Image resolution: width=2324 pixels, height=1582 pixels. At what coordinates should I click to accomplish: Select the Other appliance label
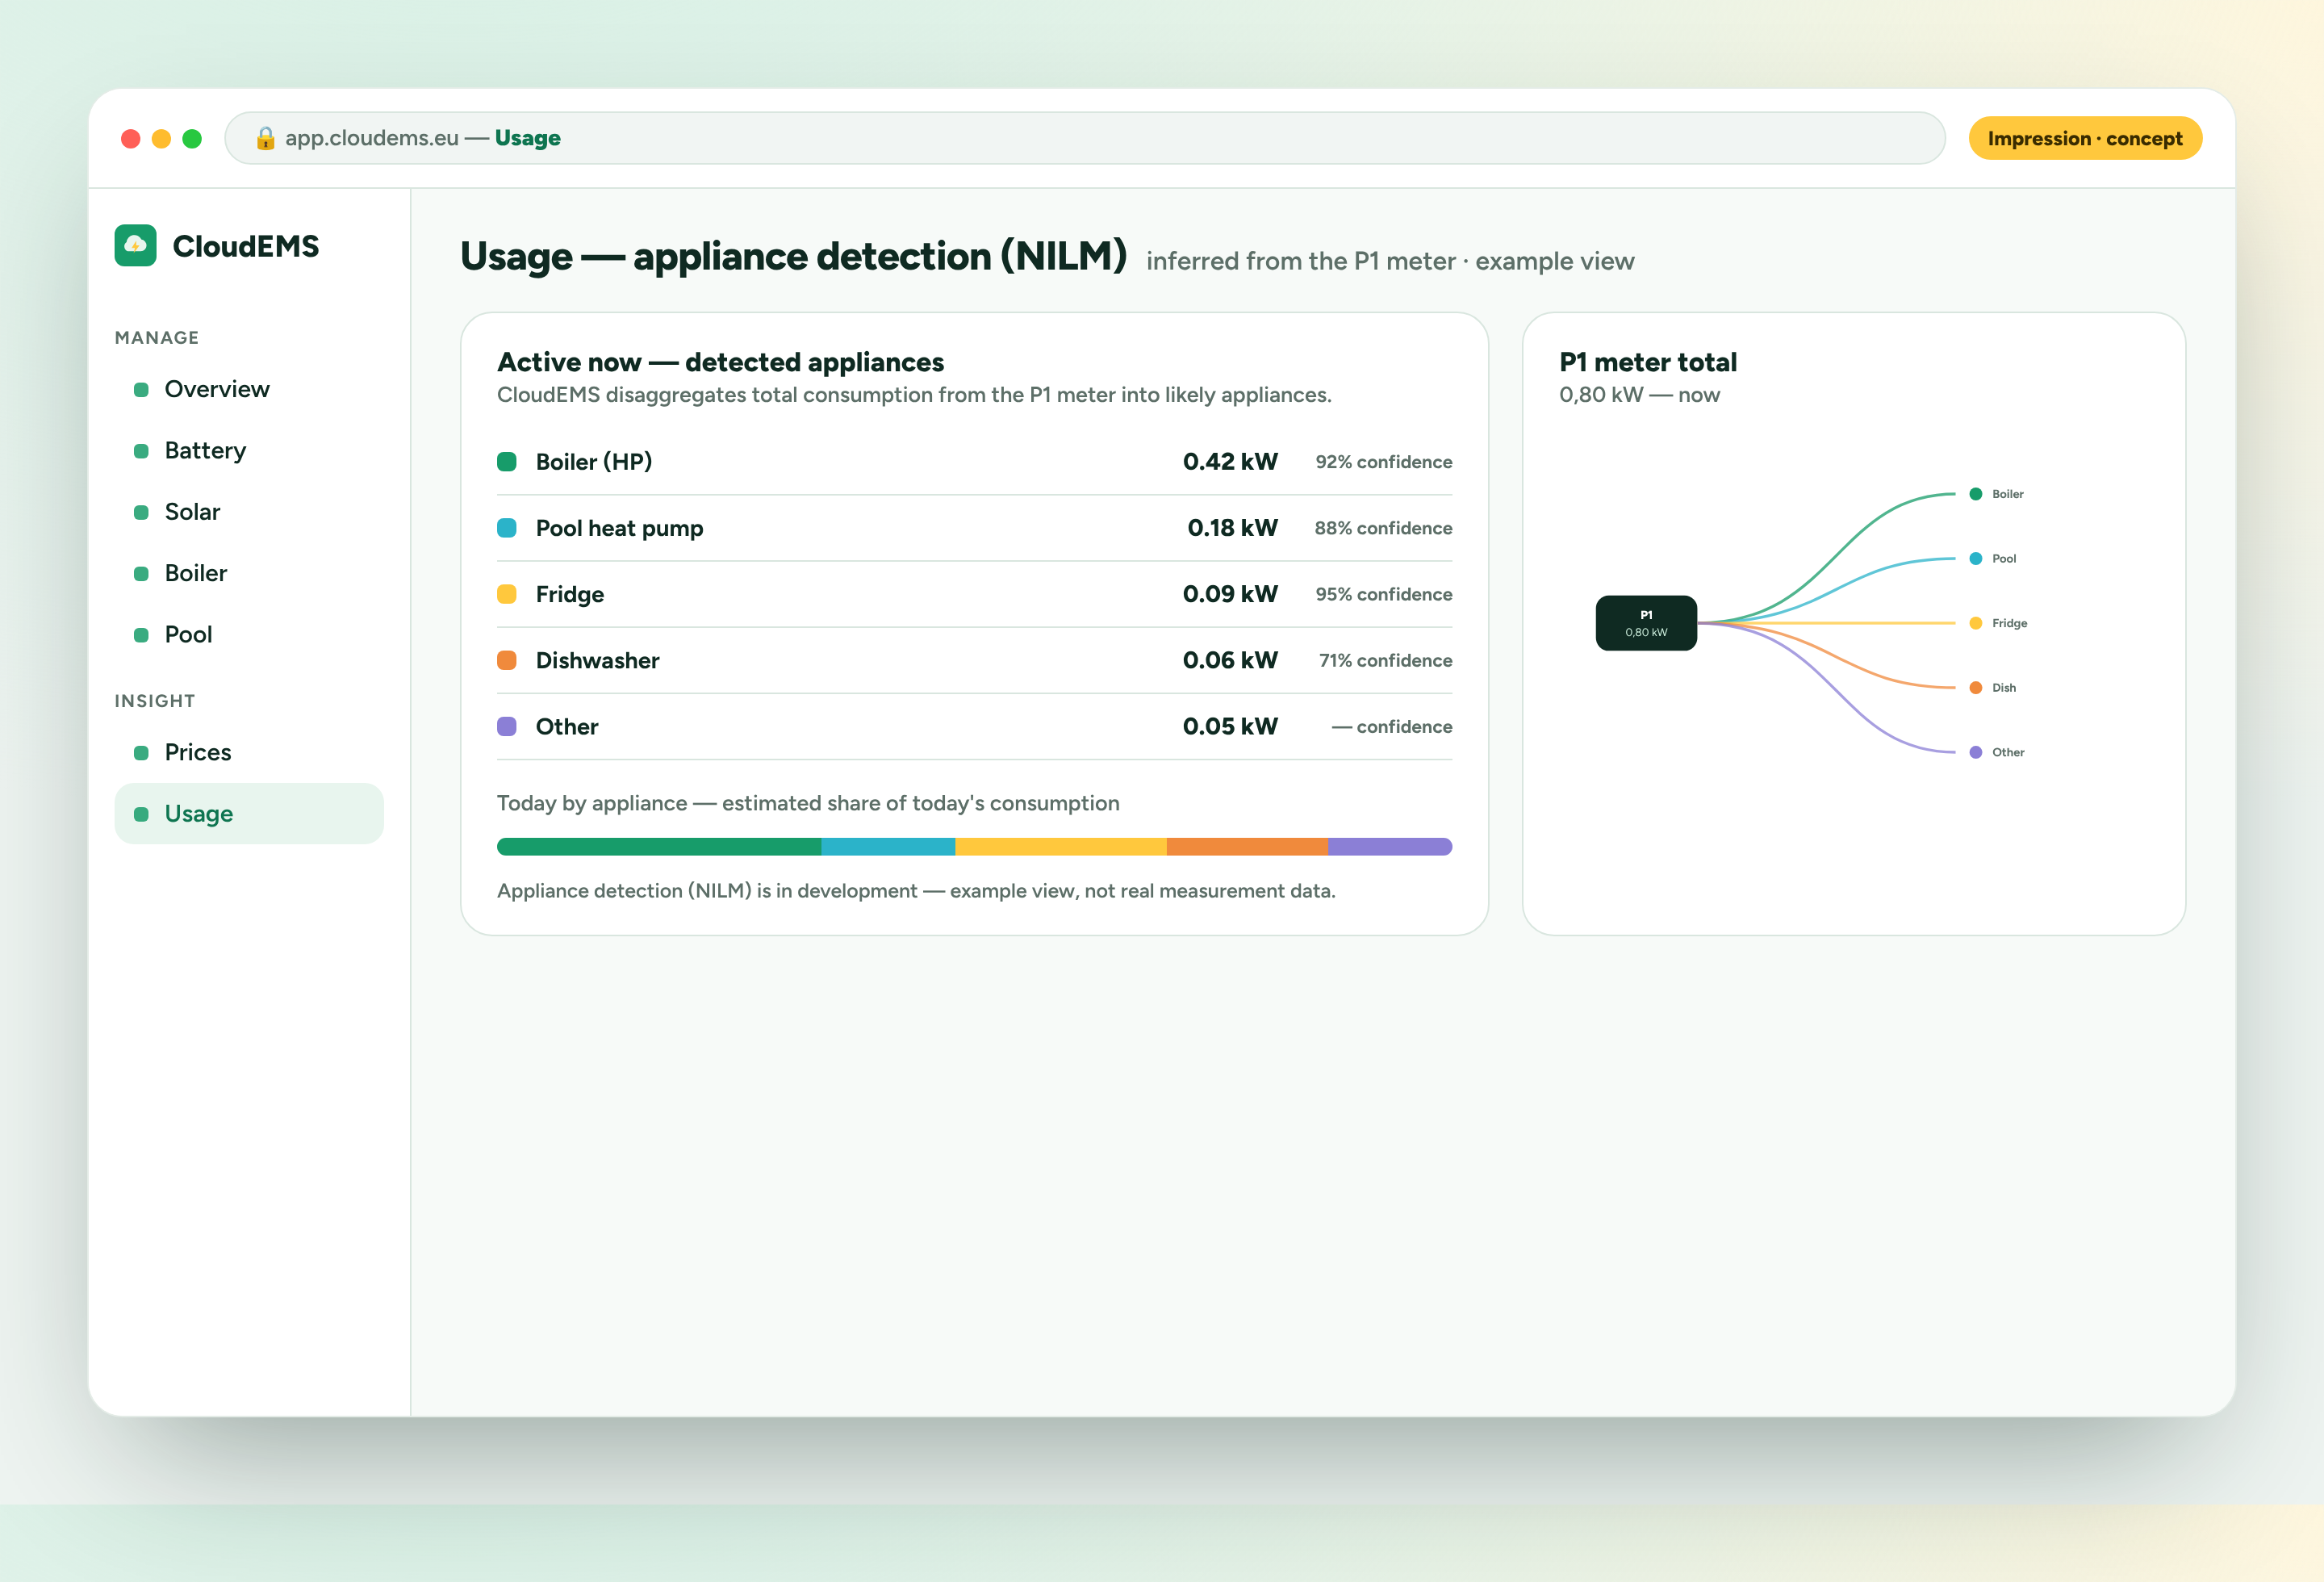567,726
